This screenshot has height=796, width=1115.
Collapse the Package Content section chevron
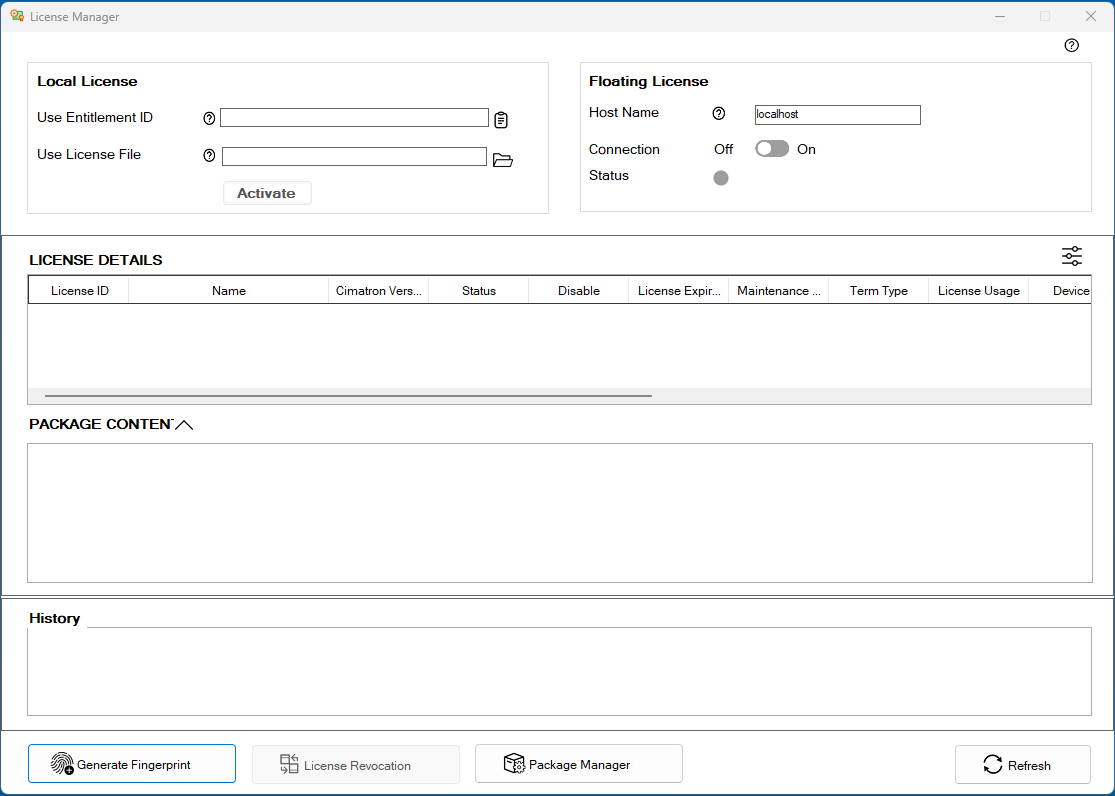[184, 425]
